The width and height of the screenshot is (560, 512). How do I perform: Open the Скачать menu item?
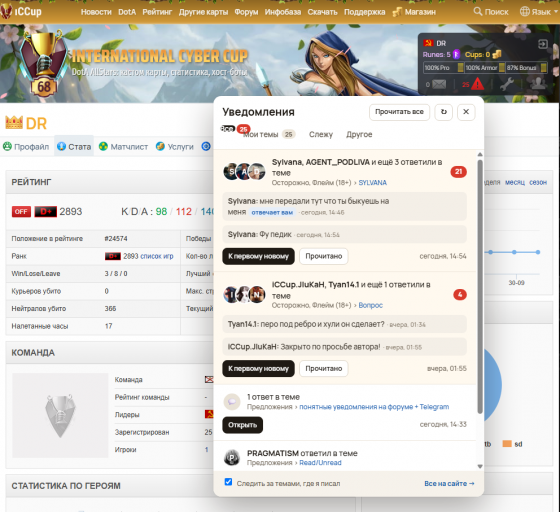pyautogui.click(x=322, y=12)
